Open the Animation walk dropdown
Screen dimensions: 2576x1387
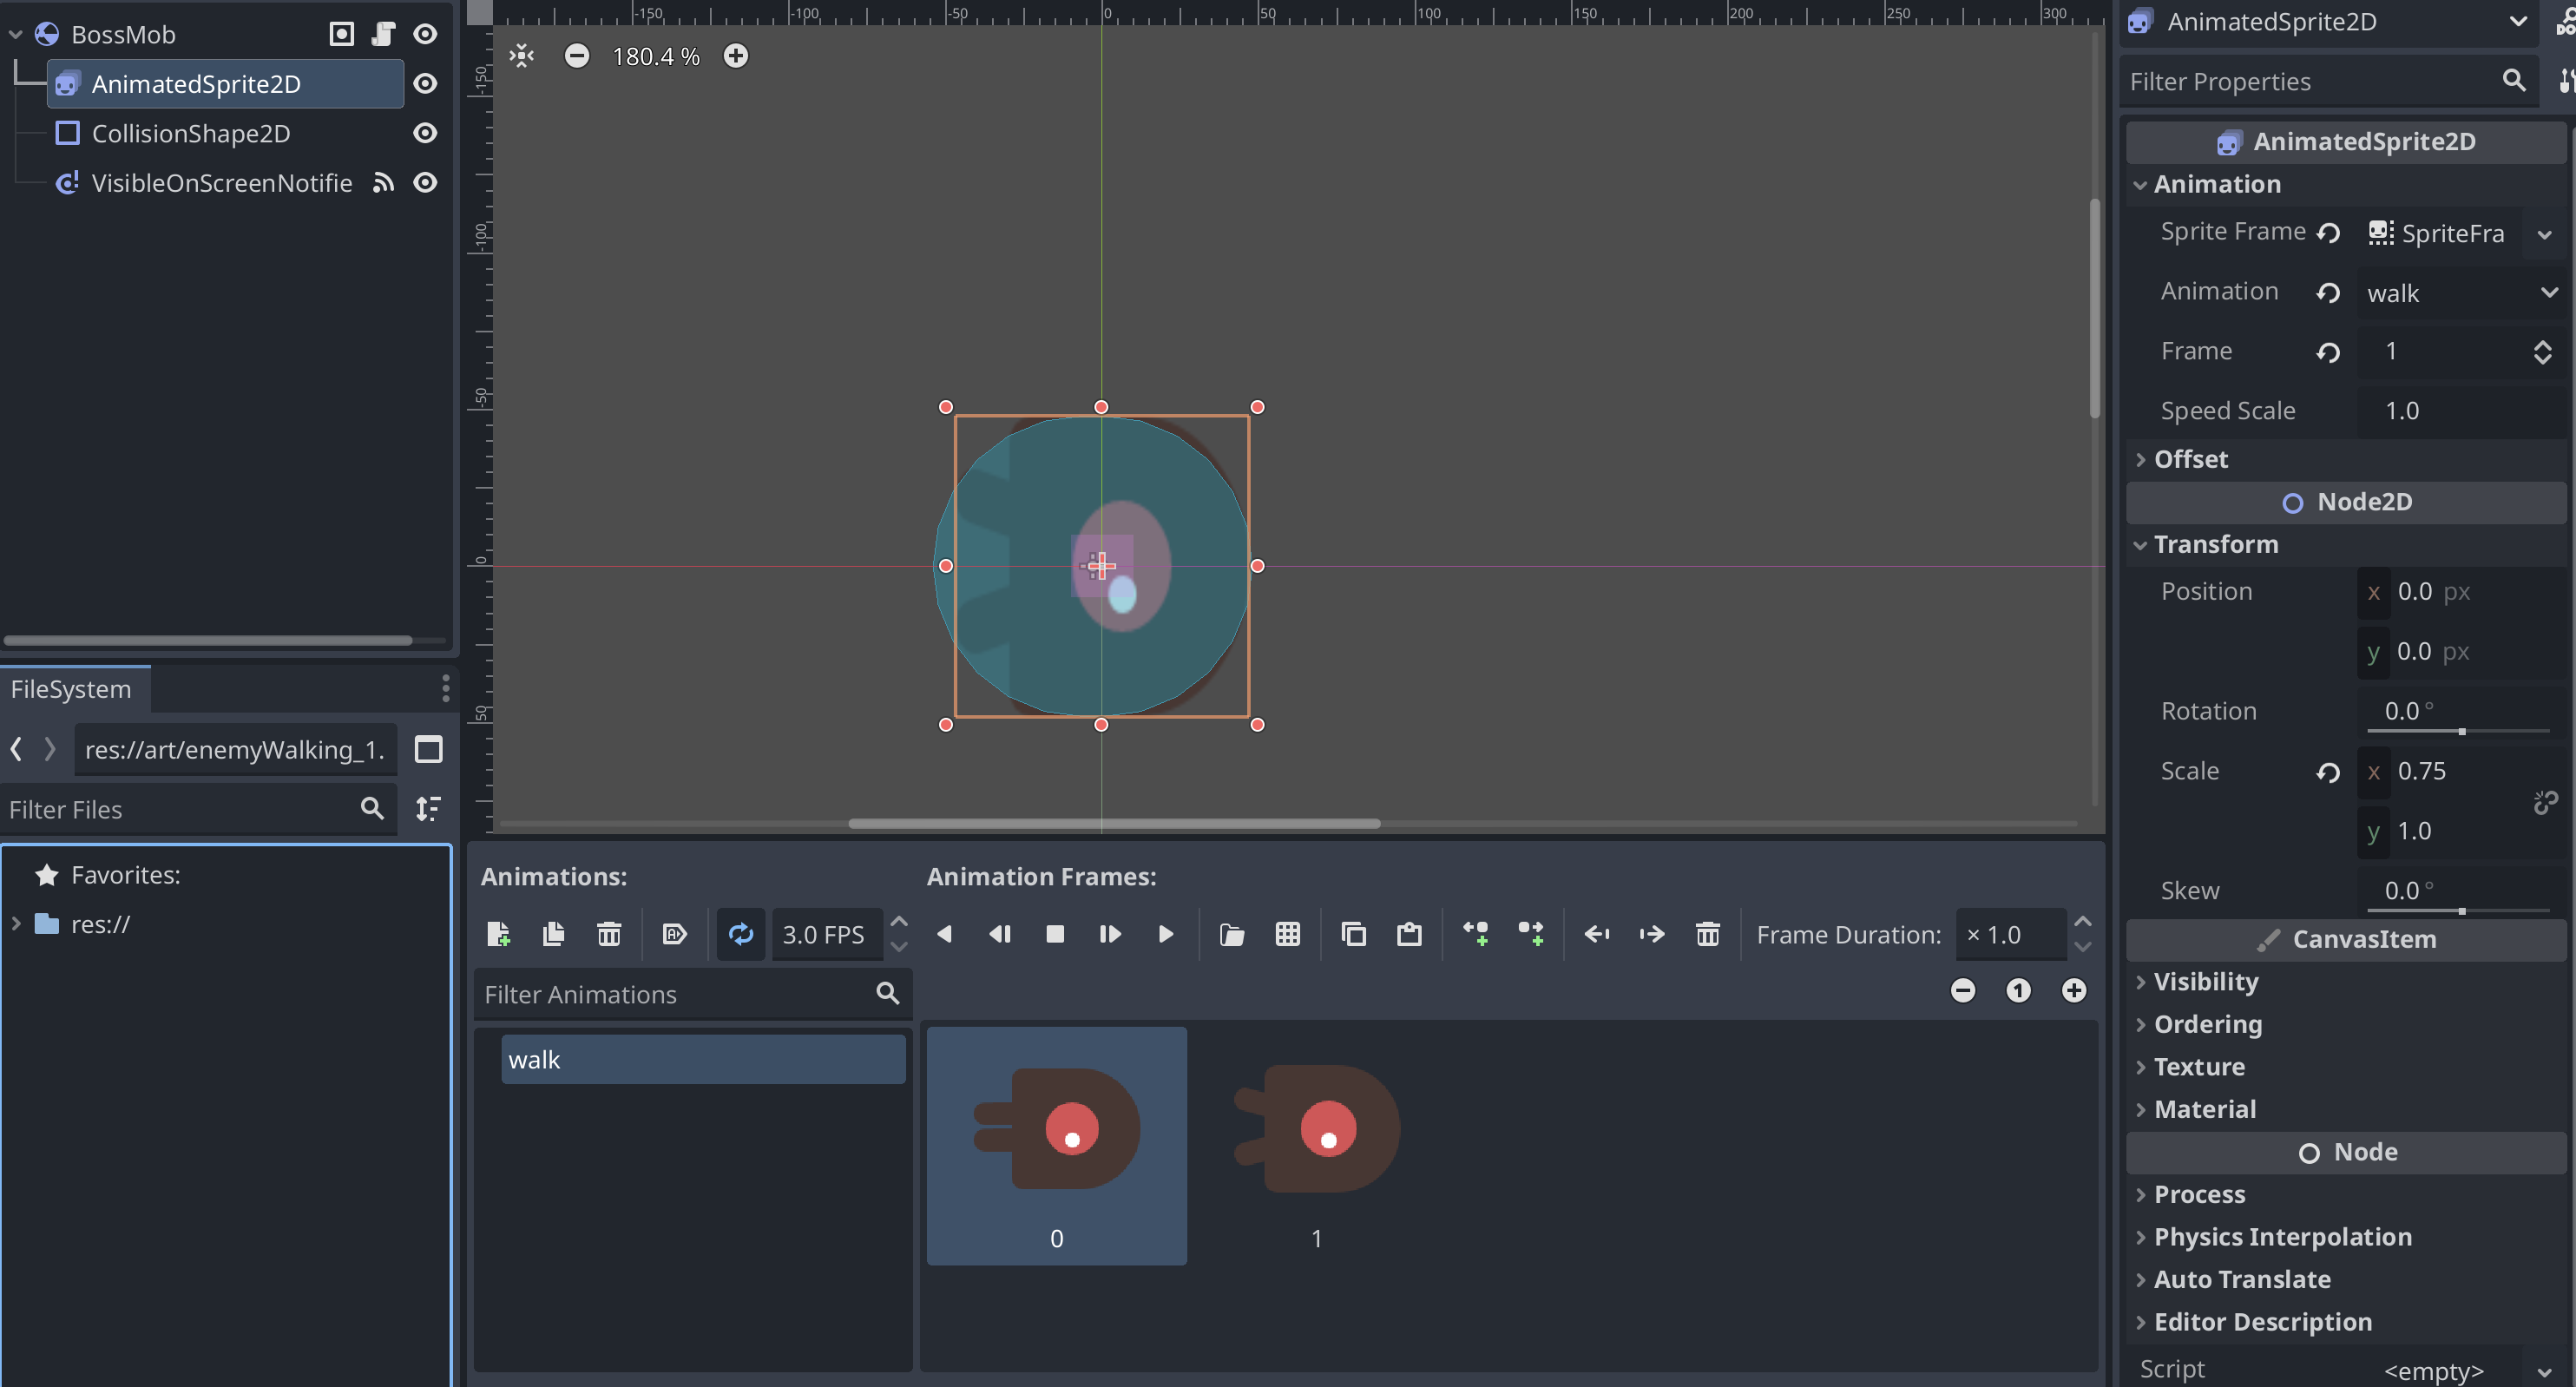coord(2461,293)
